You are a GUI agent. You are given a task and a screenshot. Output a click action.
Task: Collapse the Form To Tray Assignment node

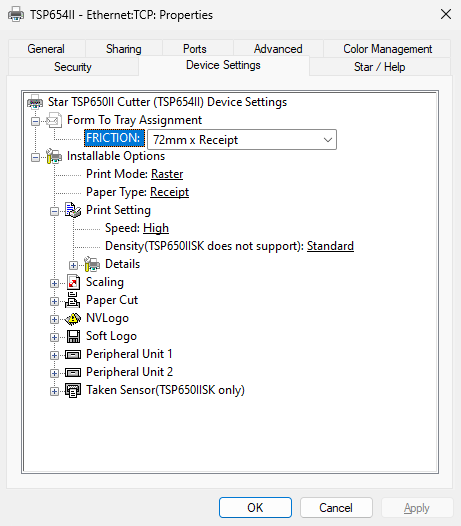pyautogui.click(x=35, y=121)
